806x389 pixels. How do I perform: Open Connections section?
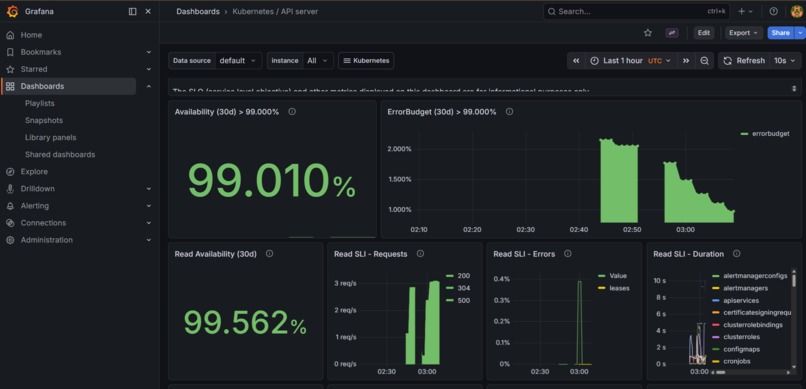pyautogui.click(x=43, y=223)
